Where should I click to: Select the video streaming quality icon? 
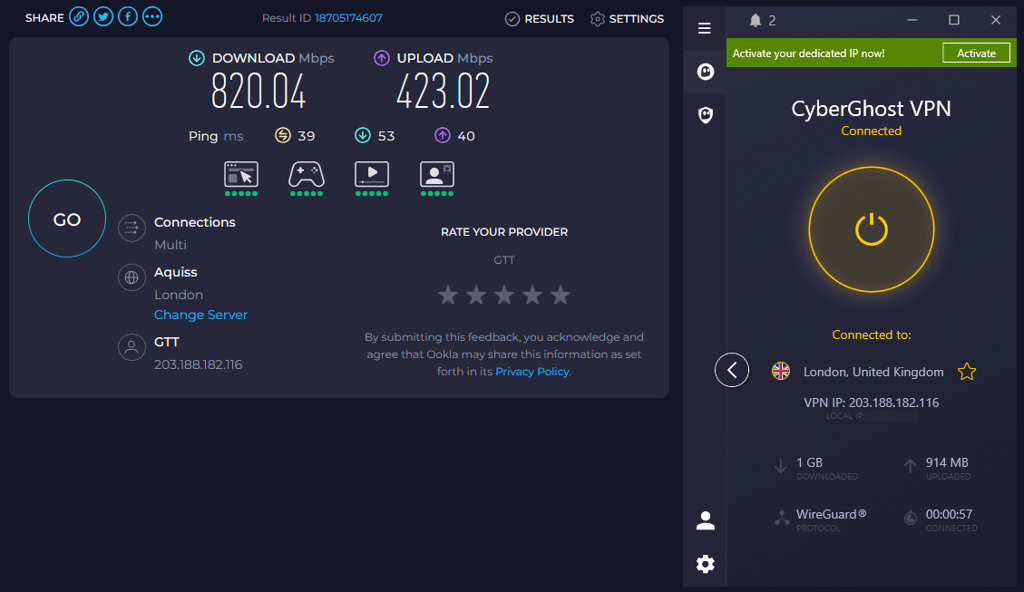372,174
